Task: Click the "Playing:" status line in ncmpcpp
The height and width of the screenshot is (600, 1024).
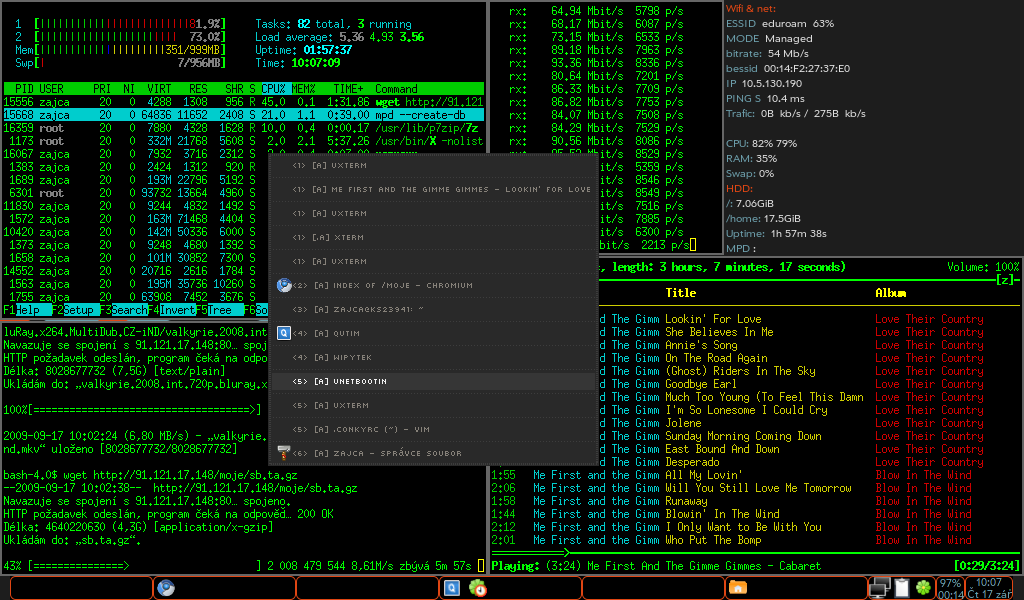Action: coord(656,565)
